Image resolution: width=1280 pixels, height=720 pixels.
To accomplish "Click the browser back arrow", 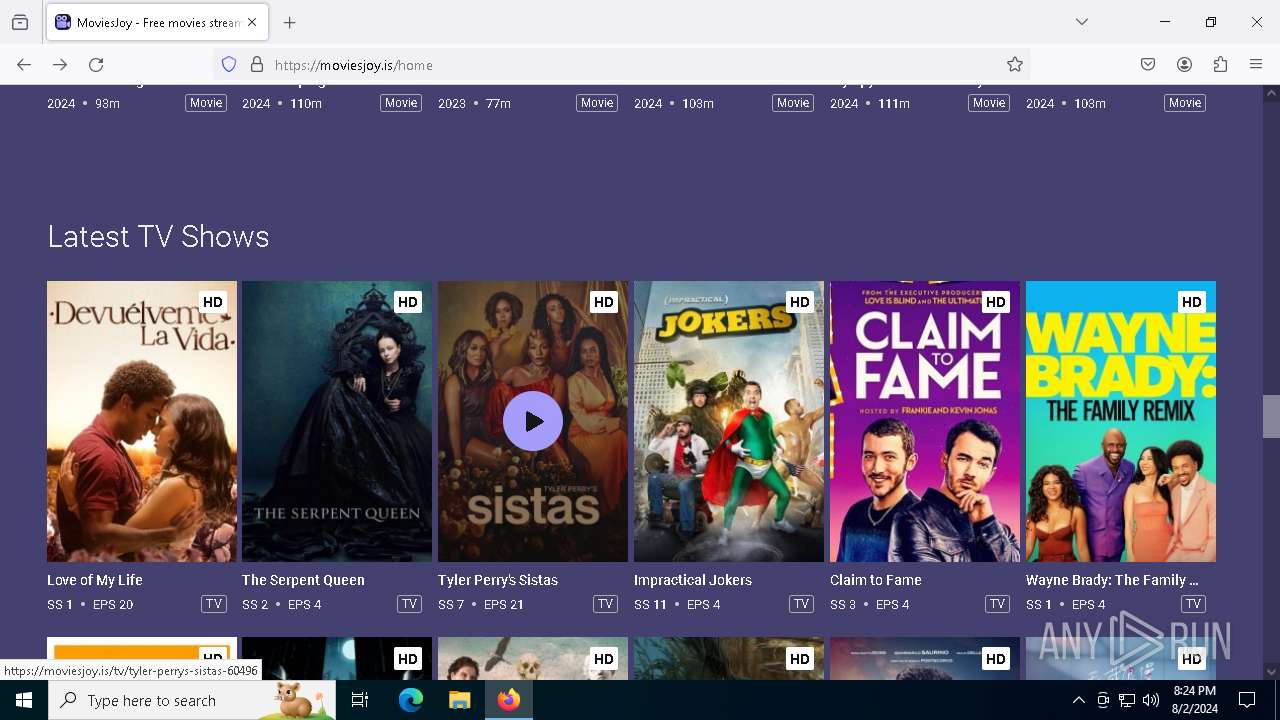I will click(24, 65).
